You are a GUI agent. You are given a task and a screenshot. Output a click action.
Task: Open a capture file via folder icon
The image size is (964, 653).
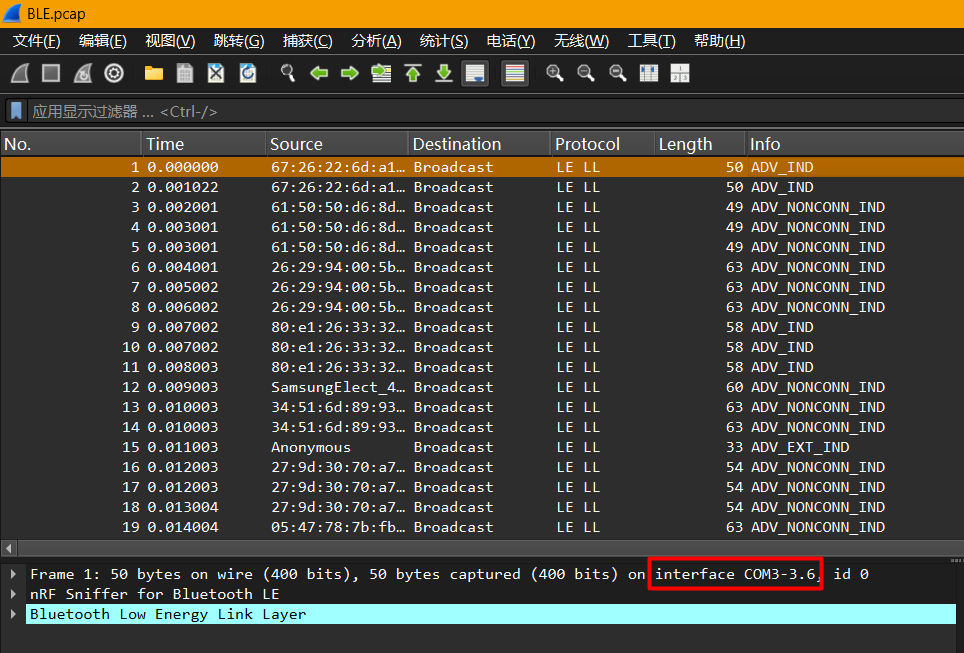[x=154, y=74]
